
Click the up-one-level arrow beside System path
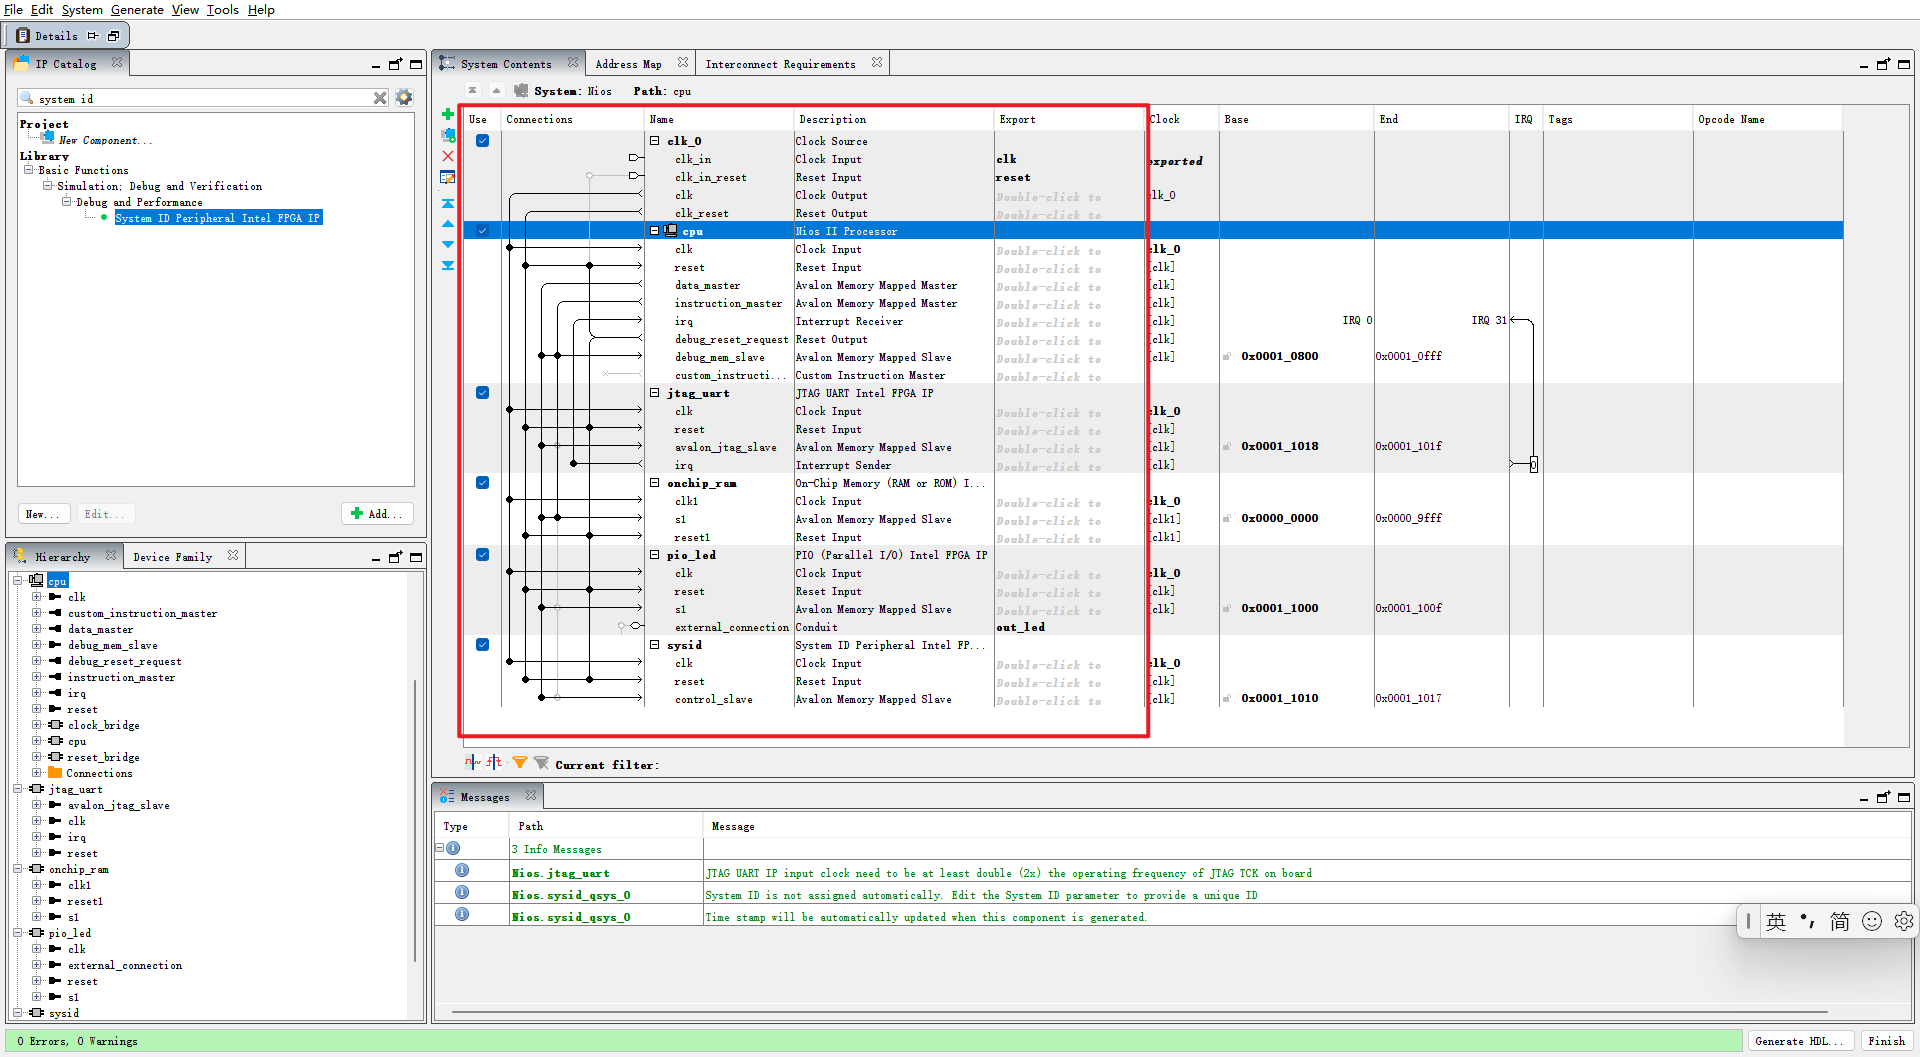496,91
